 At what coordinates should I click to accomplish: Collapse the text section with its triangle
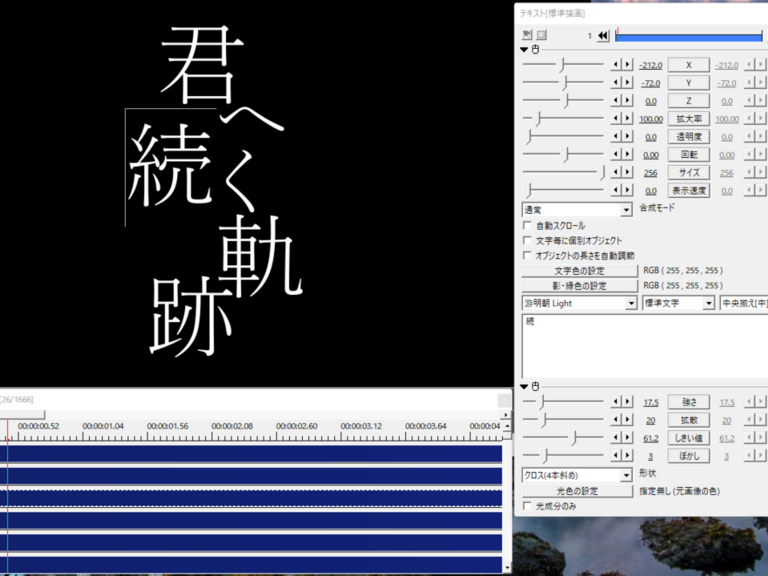524,49
